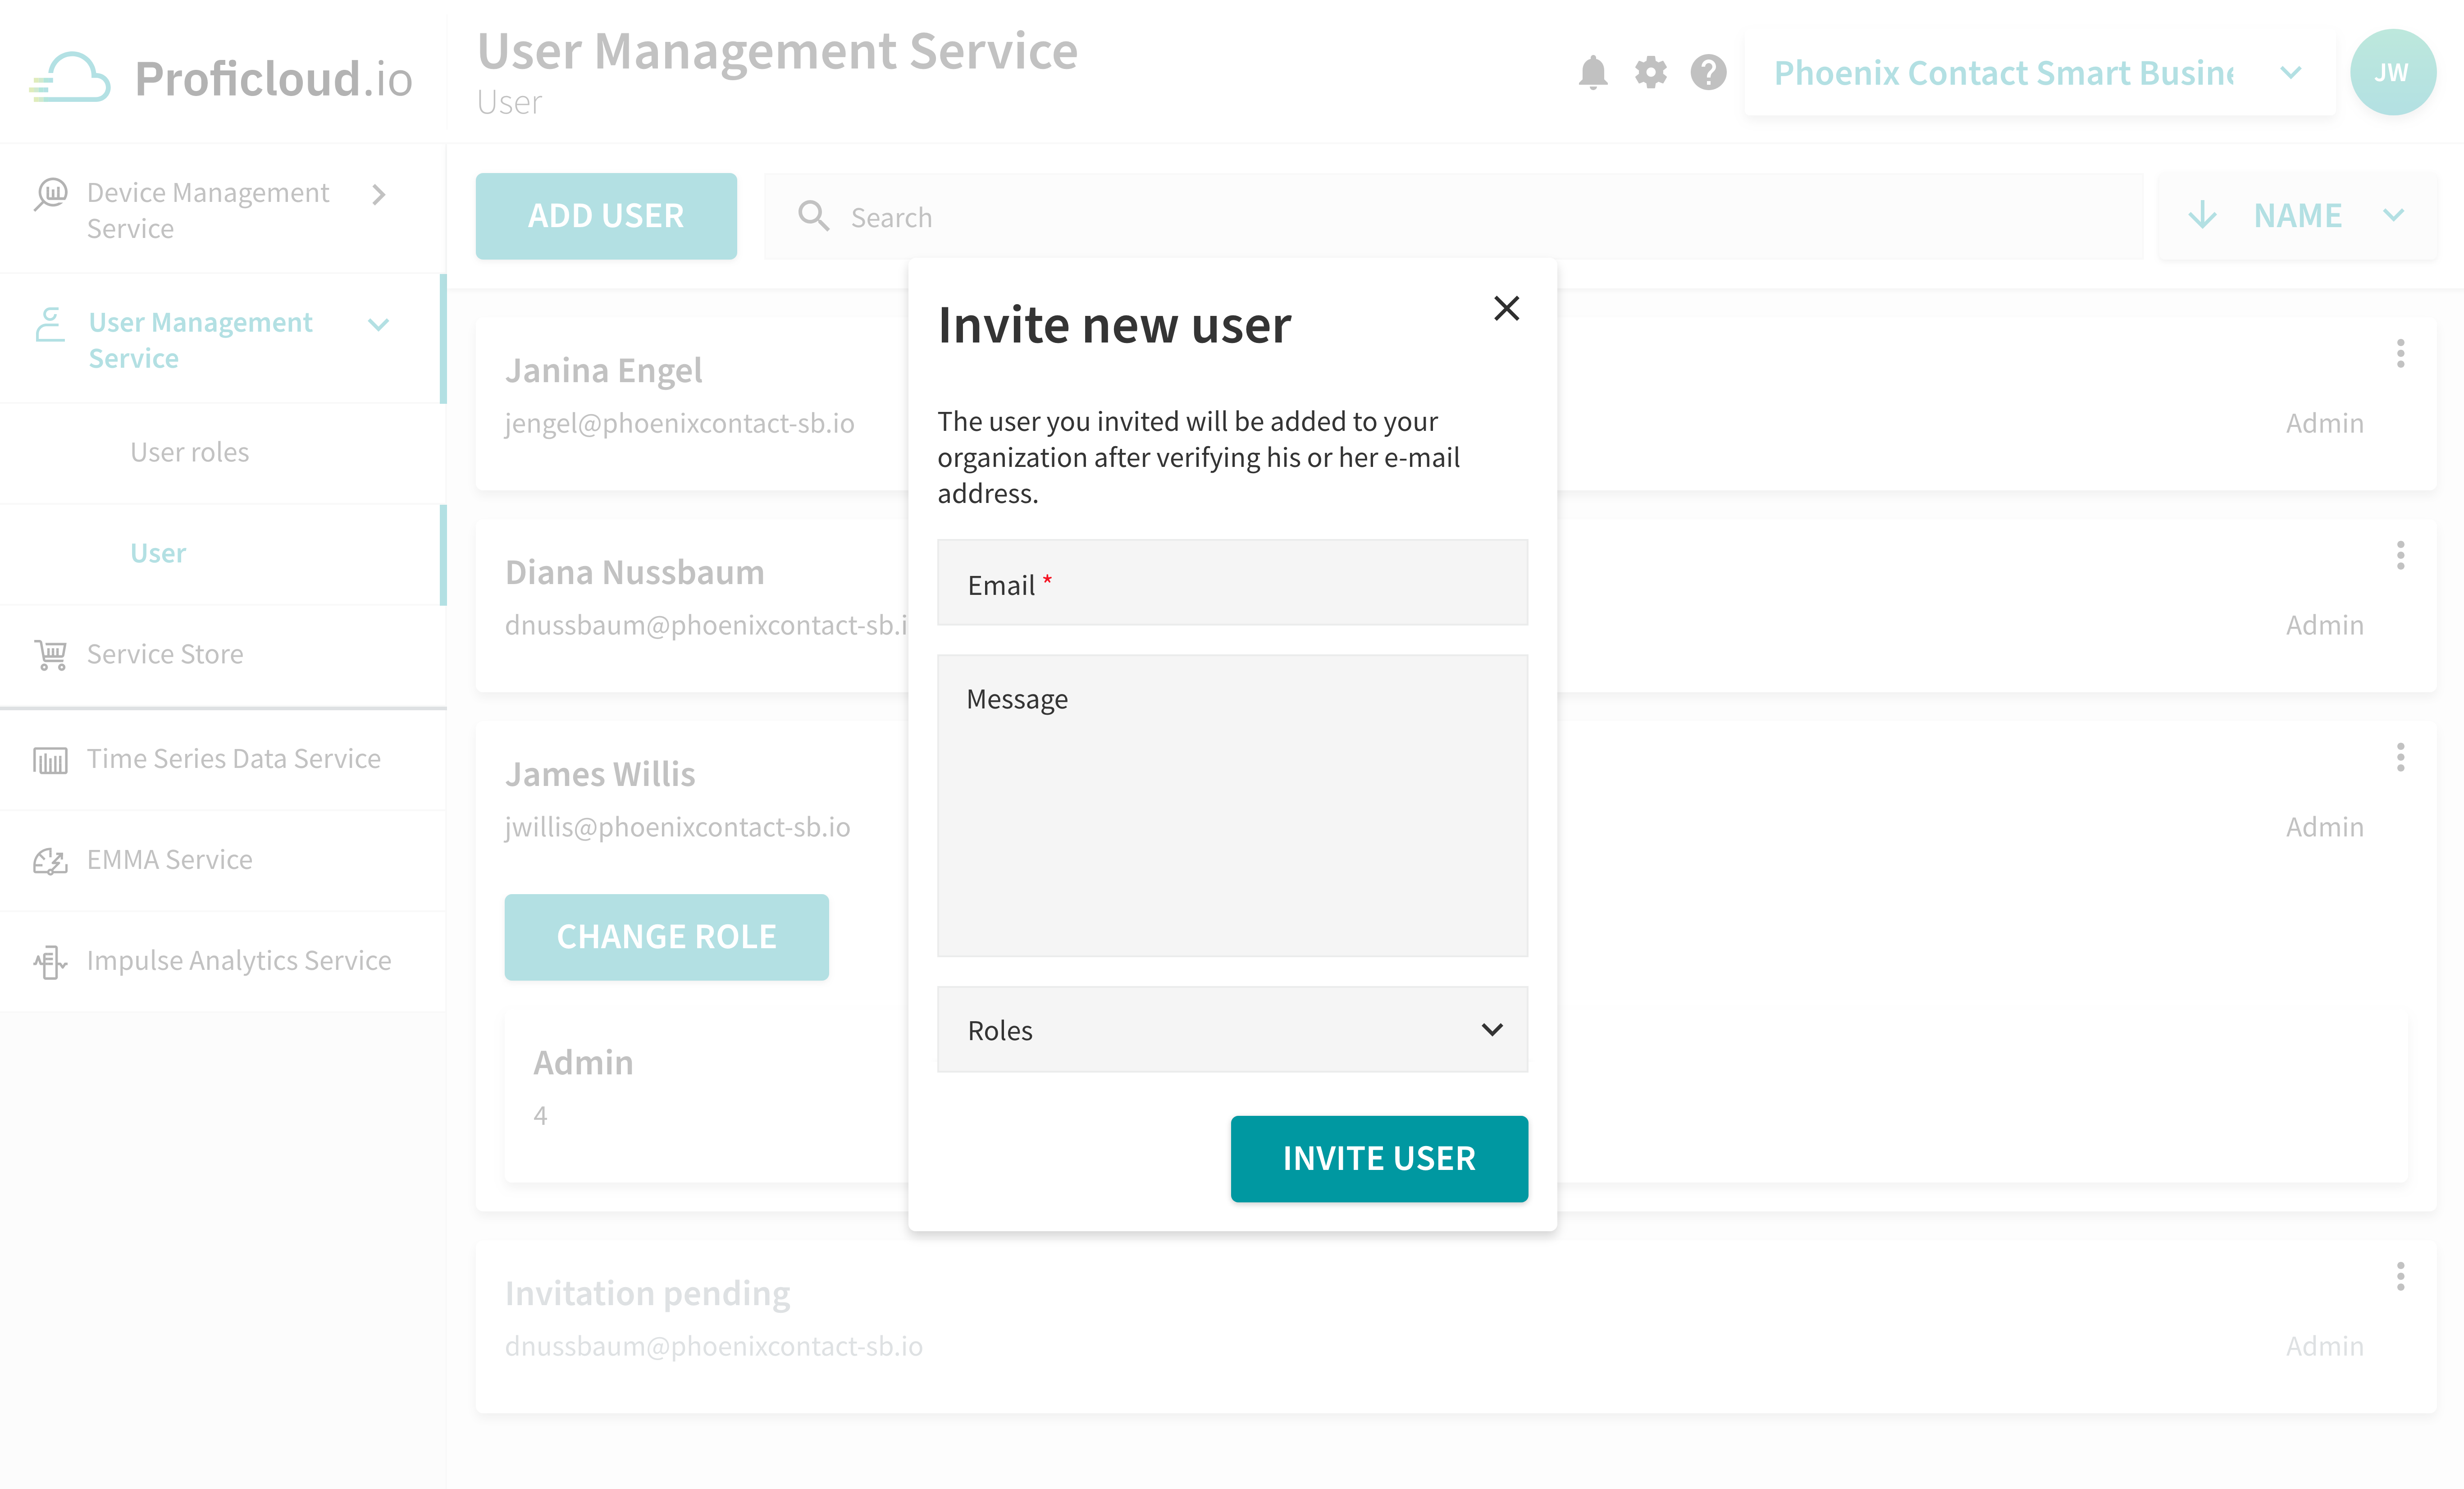This screenshot has width=2464, height=1489.
Task: Close the Invite new user dialog
Action: pos(1506,308)
